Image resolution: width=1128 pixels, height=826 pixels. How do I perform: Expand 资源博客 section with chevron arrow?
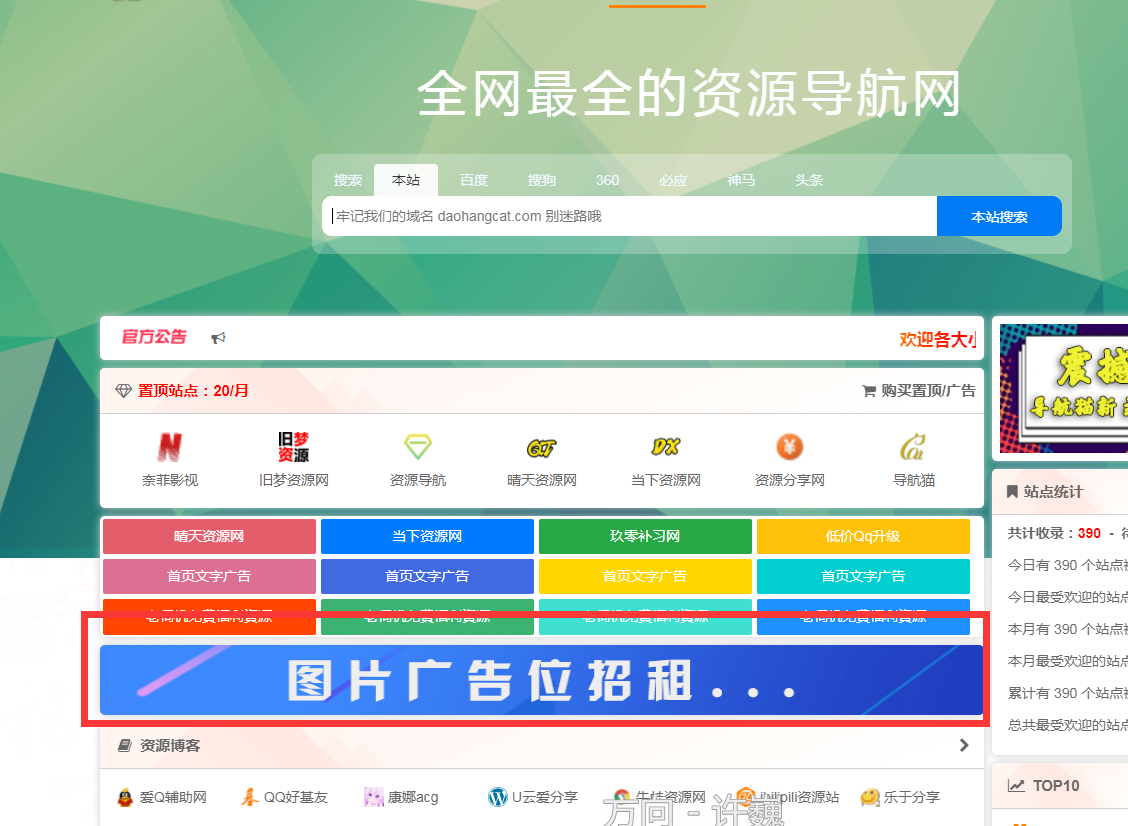pyautogui.click(x=964, y=745)
